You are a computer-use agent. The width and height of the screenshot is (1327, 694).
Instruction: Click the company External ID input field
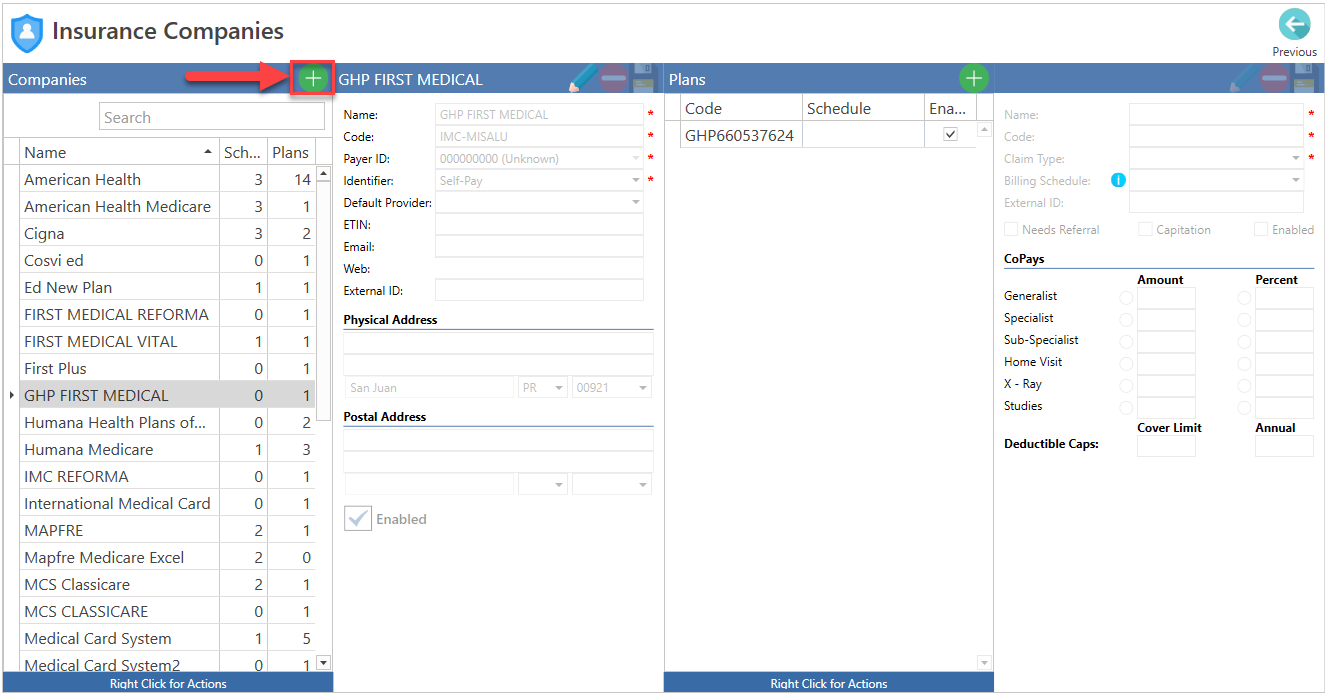pyautogui.click(x=540, y=291)
